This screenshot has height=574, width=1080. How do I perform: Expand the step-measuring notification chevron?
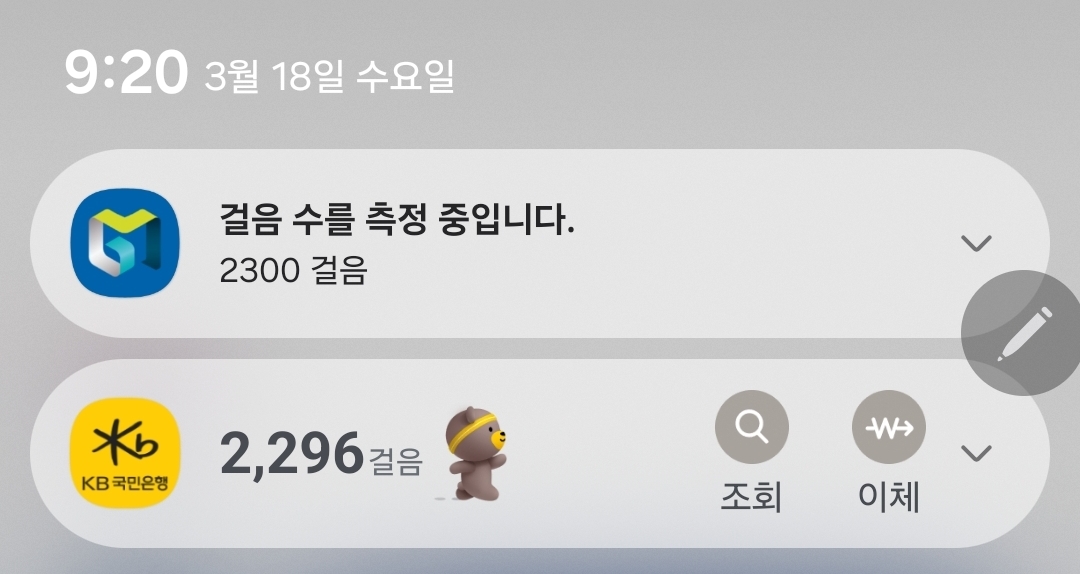976,243
